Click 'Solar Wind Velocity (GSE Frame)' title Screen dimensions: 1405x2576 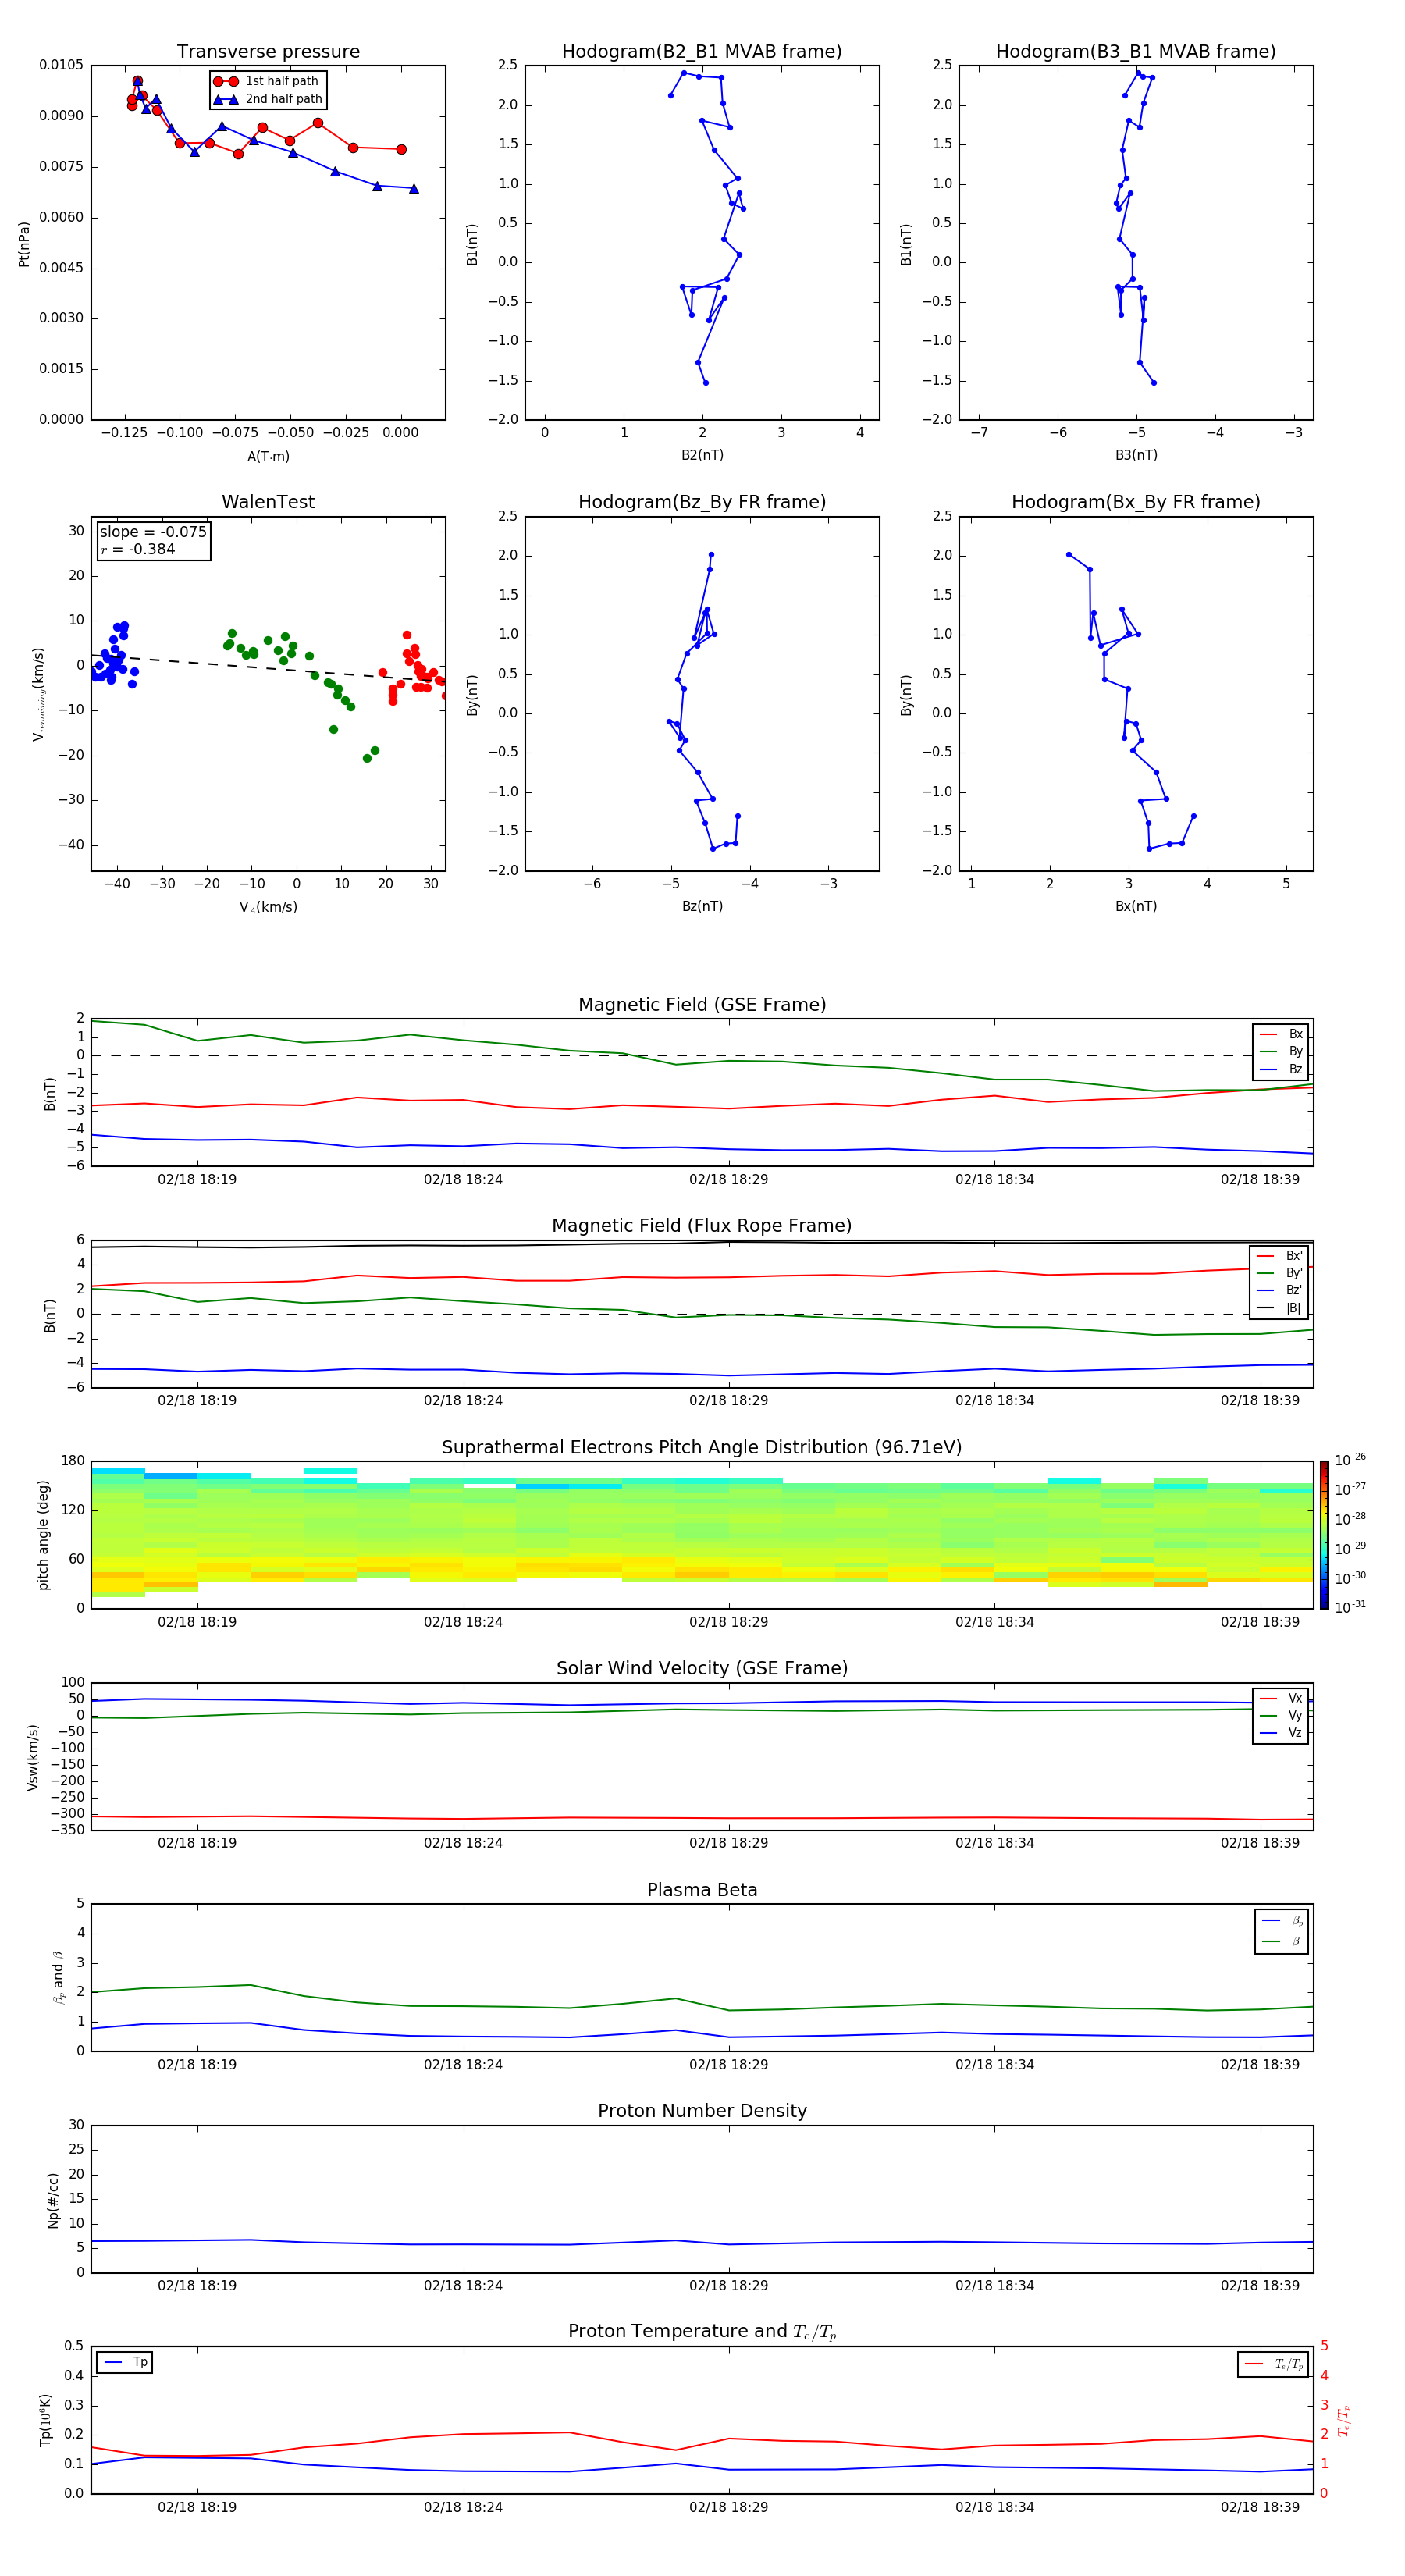point(702,1669)
